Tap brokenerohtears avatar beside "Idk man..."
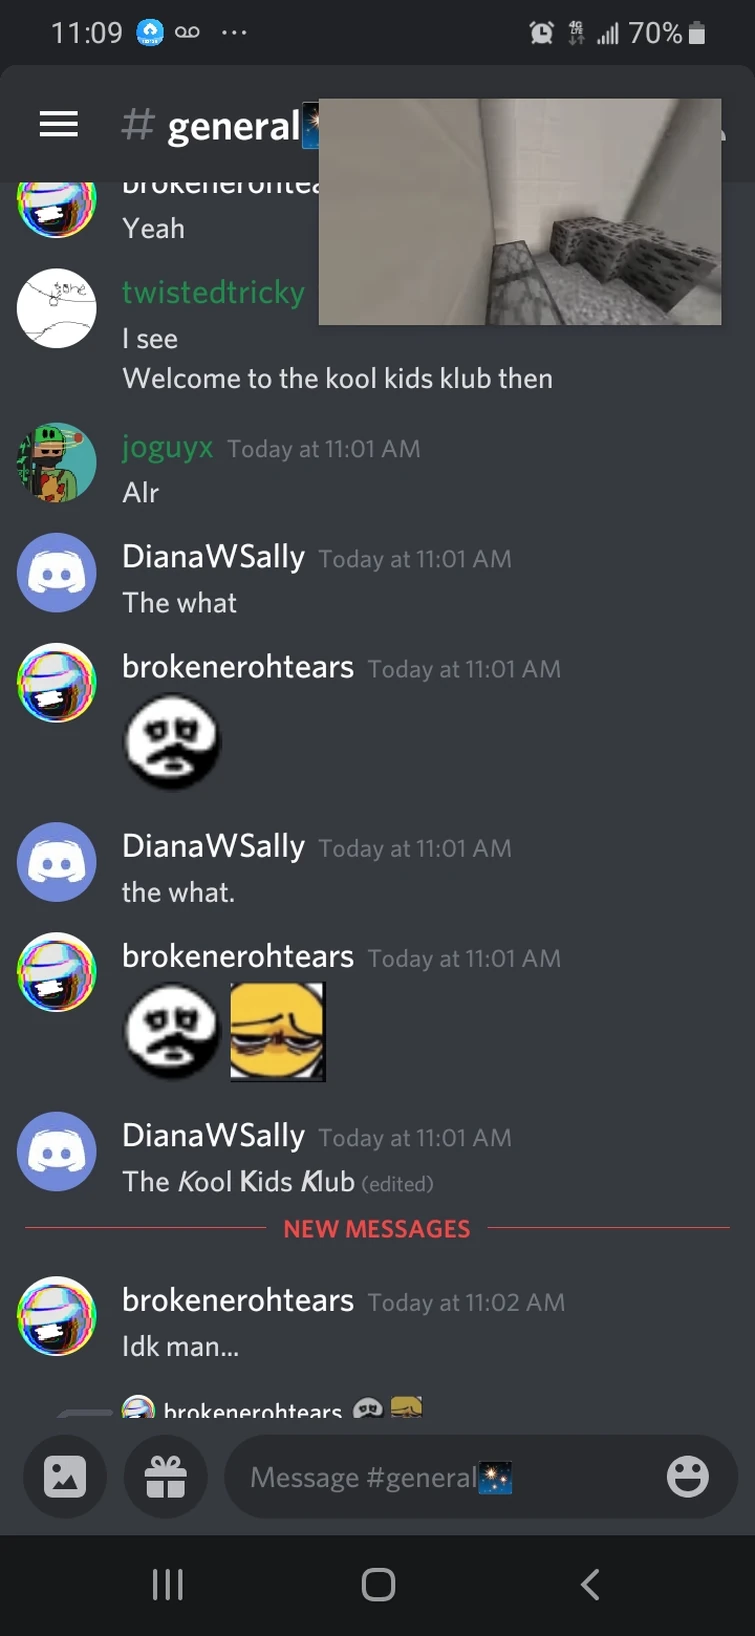The height and width of the screenshot is (1636, 755). click(x=57, y=1316)
